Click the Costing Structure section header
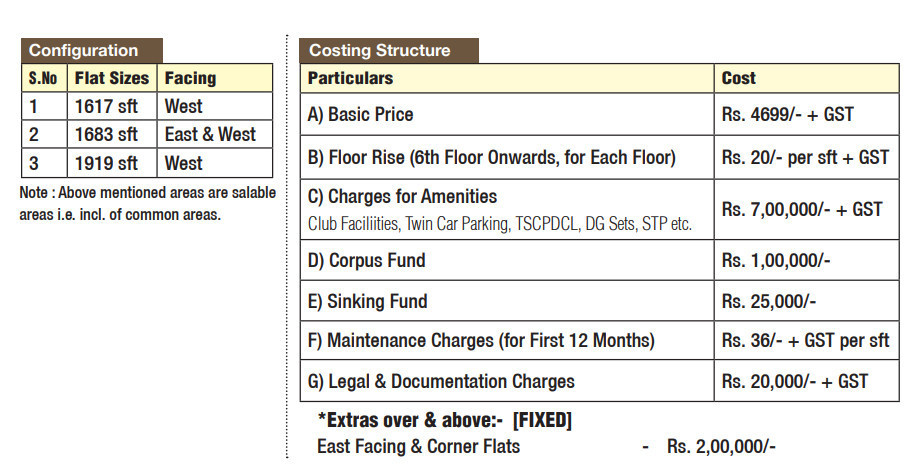The height and width of the screenshot is (471, 922). [x=380, y=51]
